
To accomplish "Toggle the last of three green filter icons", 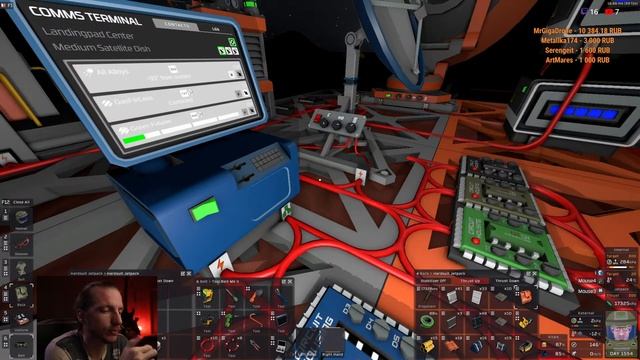I will 235,51.
